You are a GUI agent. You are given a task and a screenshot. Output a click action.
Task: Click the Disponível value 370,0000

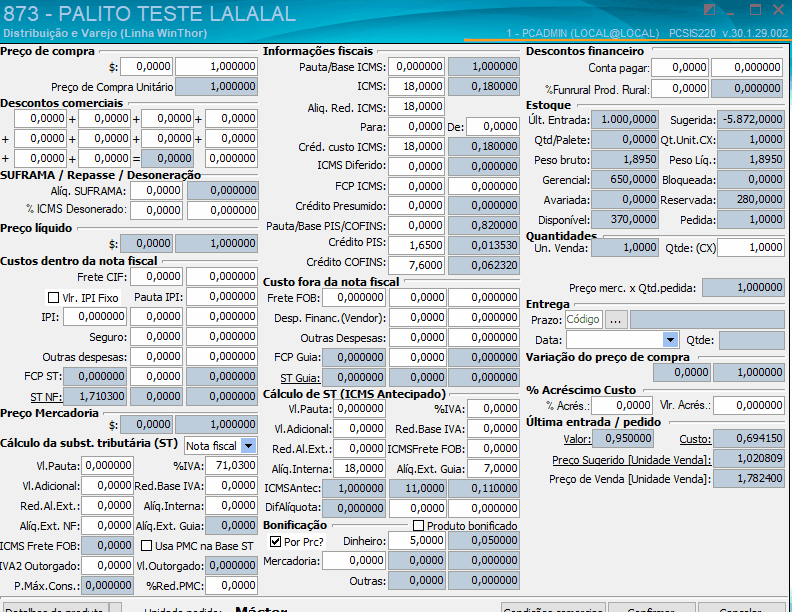pyautogui.click(x=624, y=220)
